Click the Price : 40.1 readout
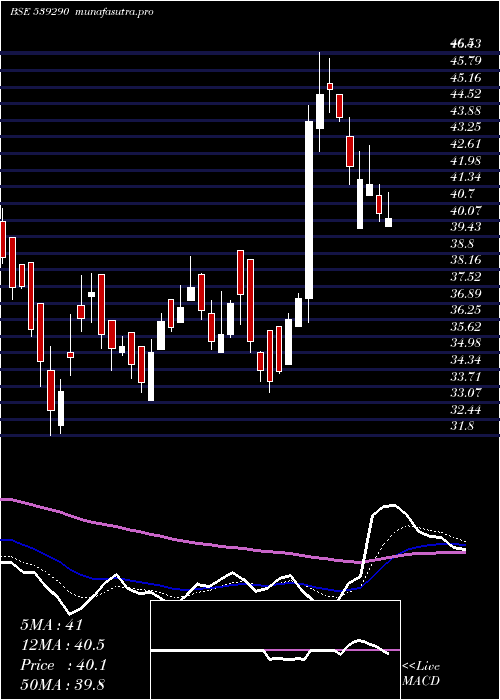Screen dimensions: 500x700 pos(62,665)
